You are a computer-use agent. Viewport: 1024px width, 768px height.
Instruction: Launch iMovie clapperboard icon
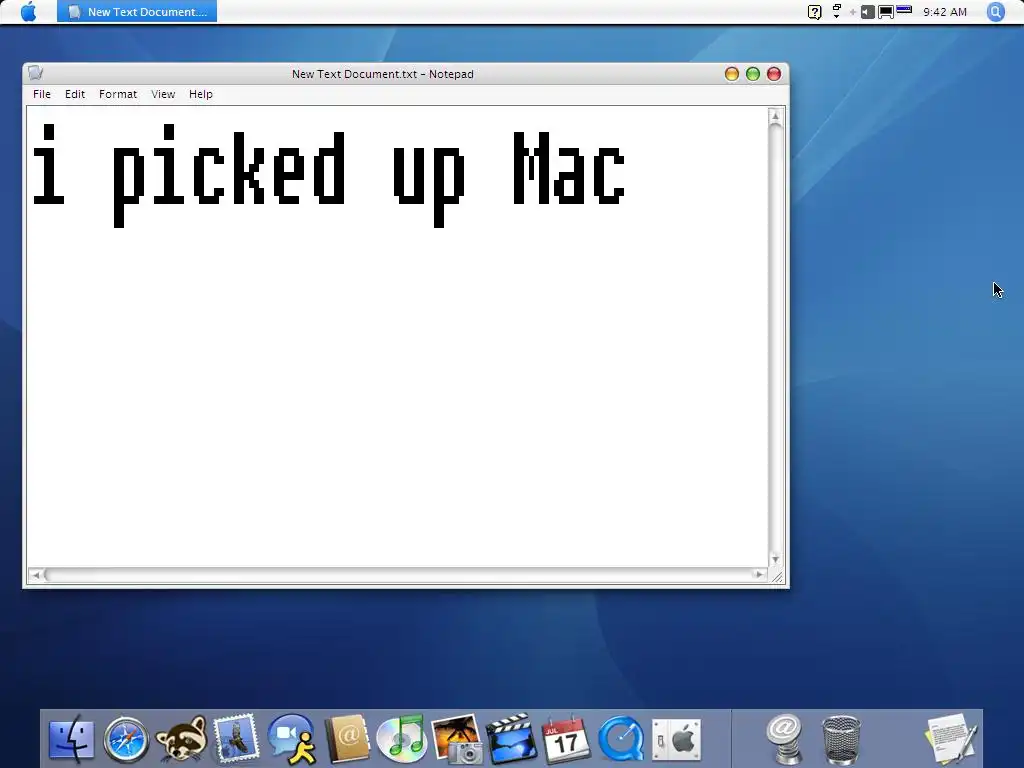[511, 739]
